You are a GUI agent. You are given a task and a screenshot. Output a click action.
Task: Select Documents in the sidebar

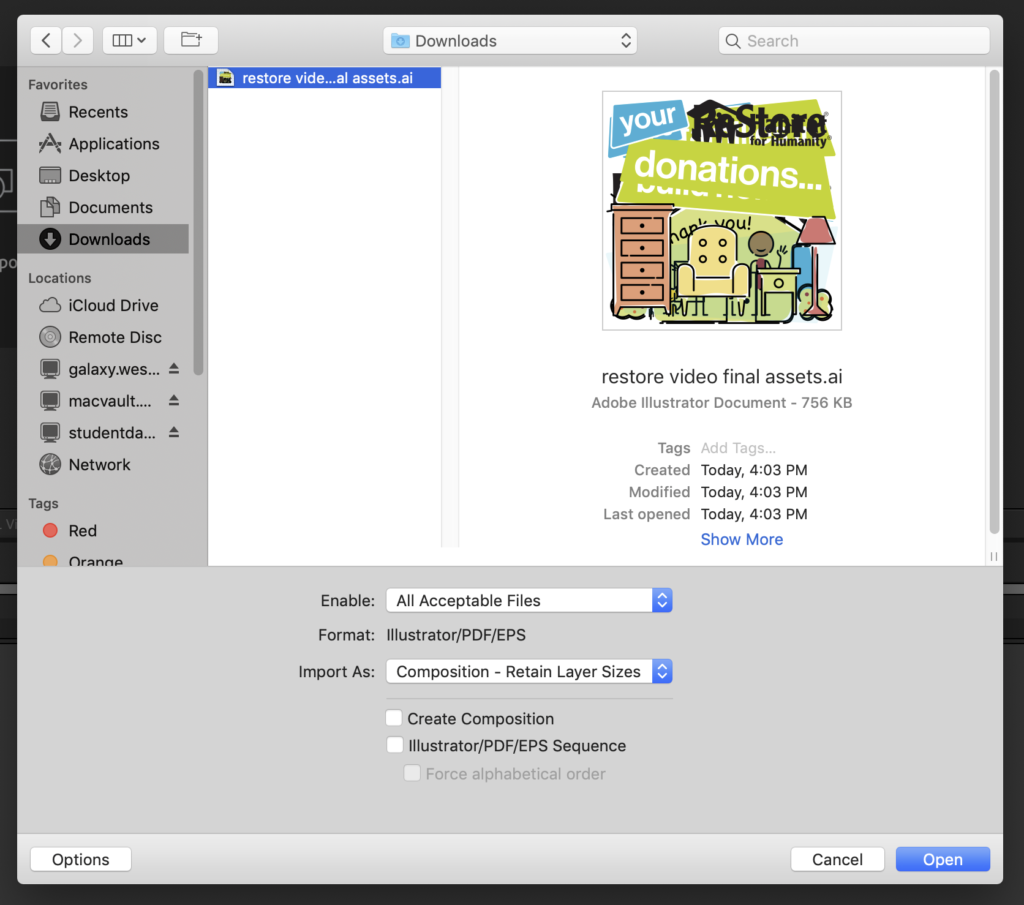coord(110,208)
